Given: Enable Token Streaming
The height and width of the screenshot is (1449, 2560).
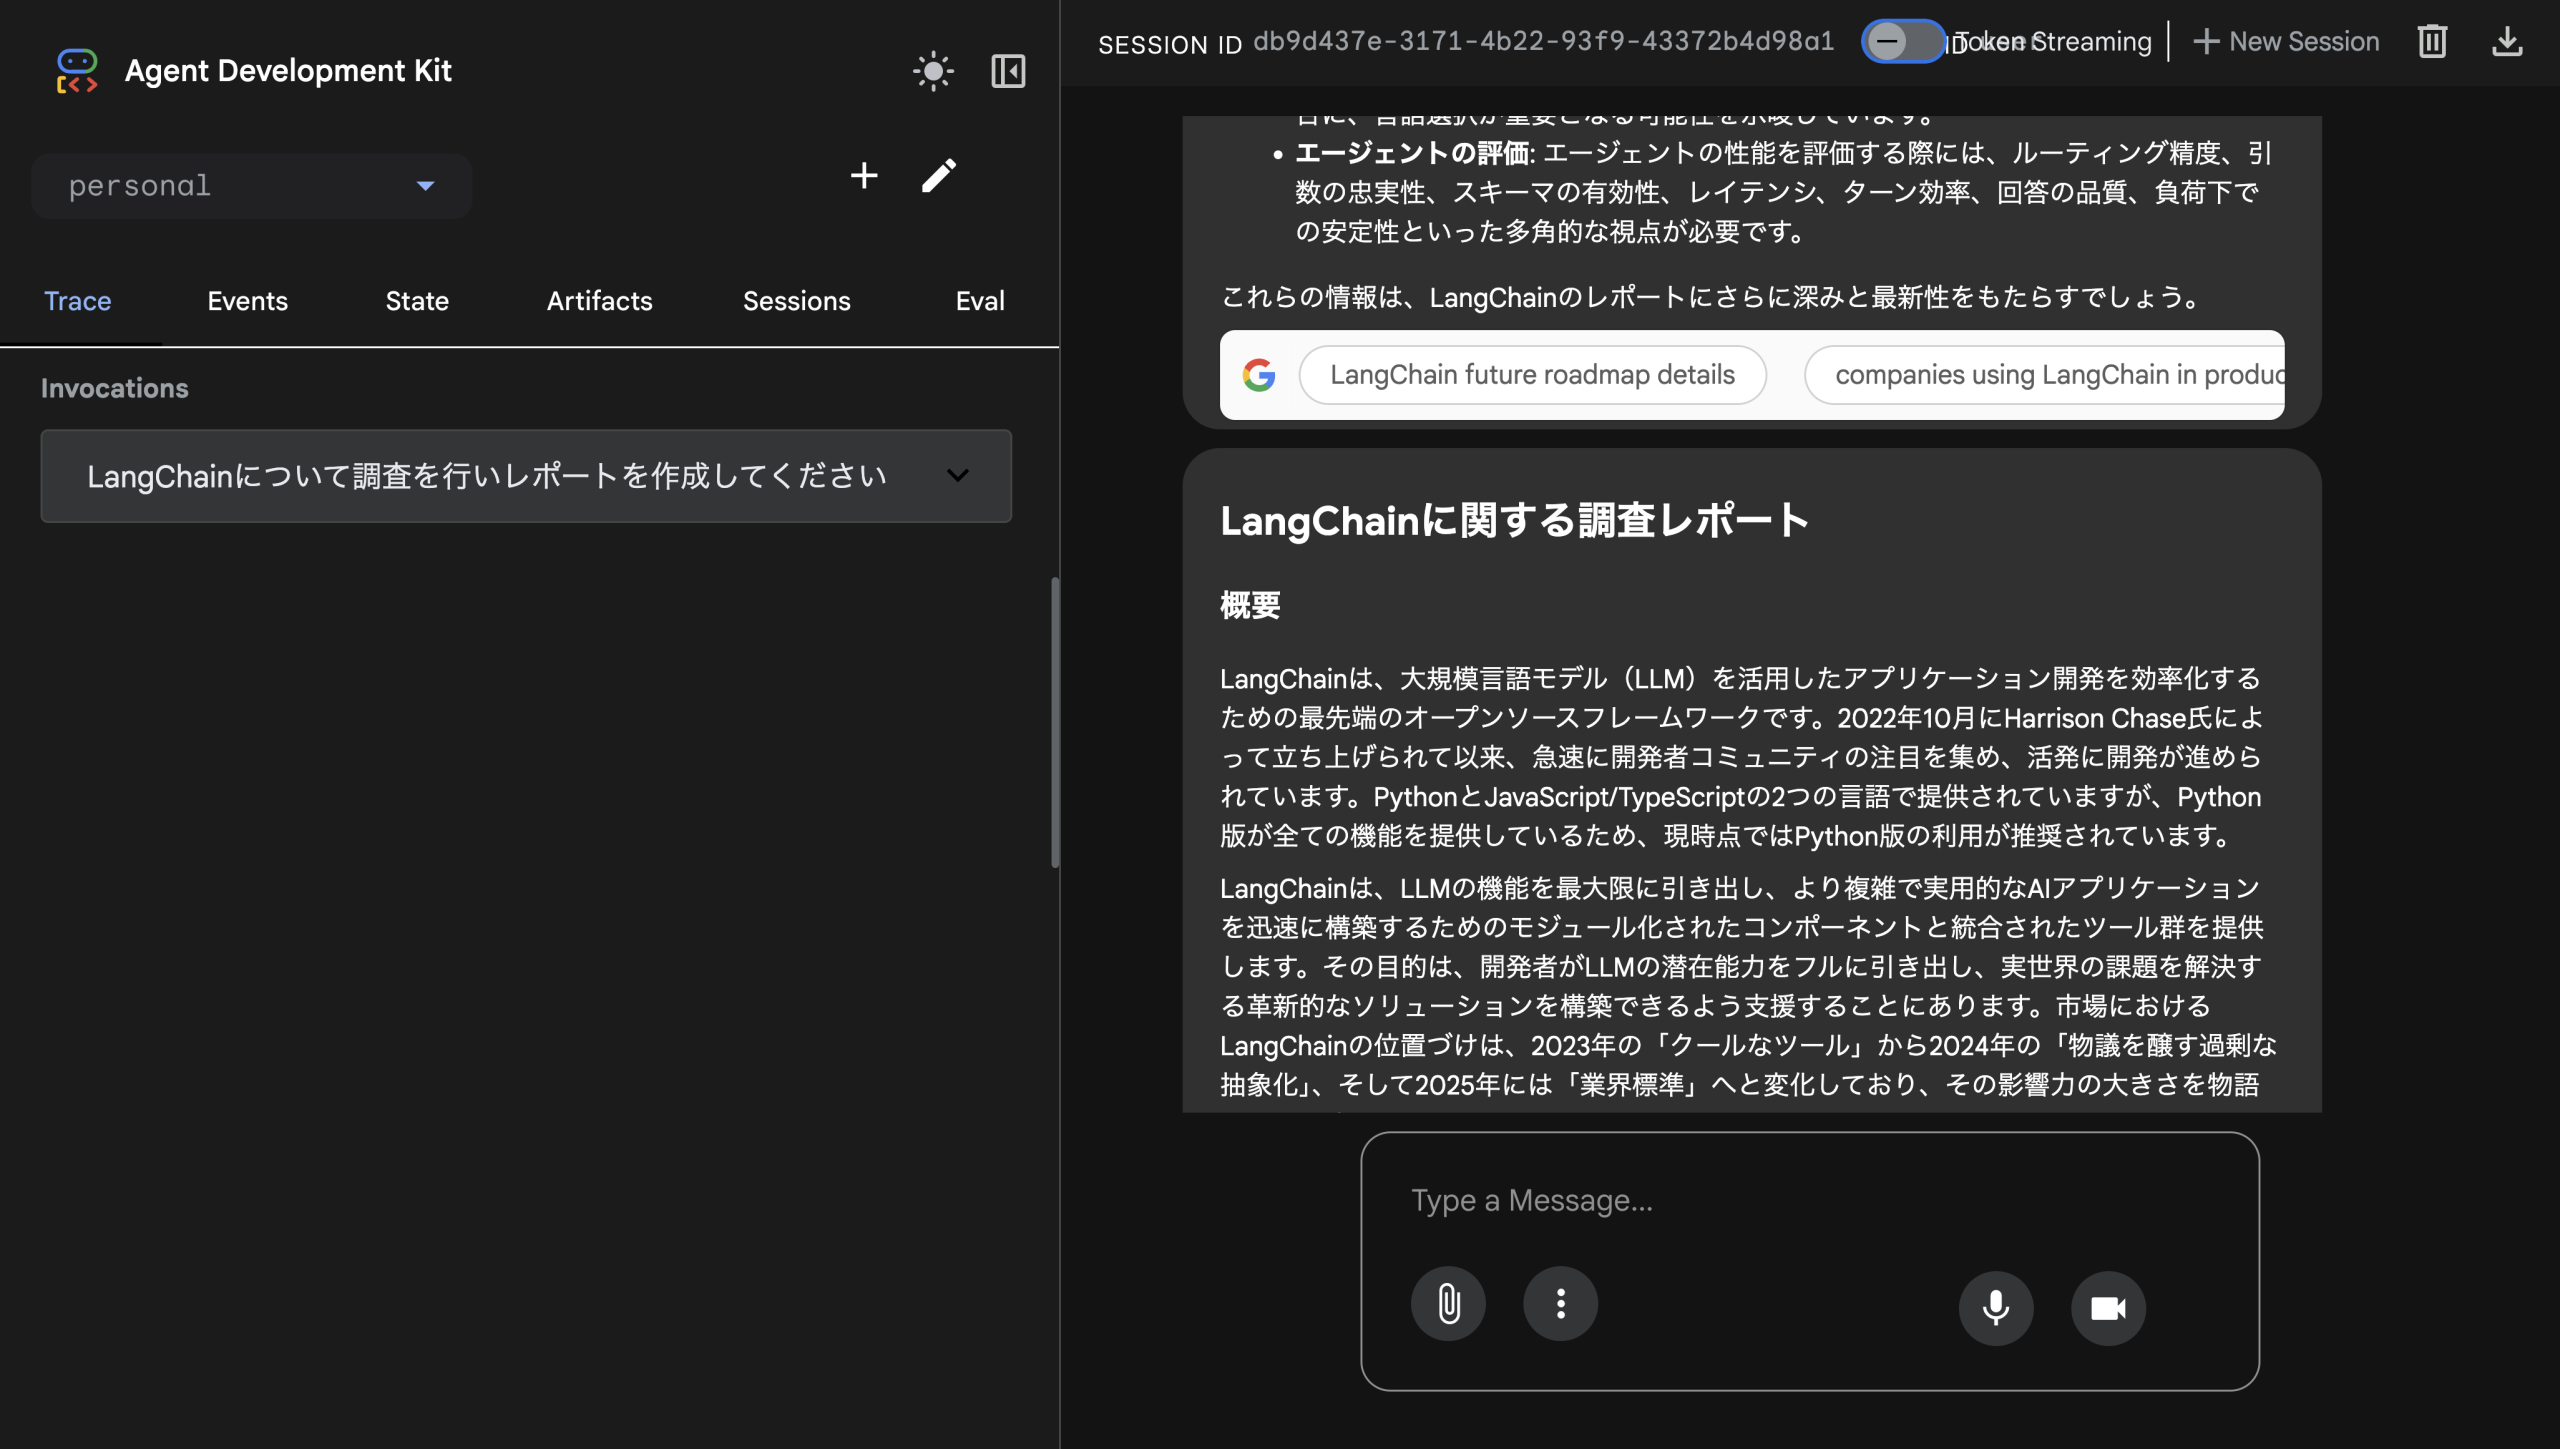Looking at the screenshot, I should coord(1903,43).
